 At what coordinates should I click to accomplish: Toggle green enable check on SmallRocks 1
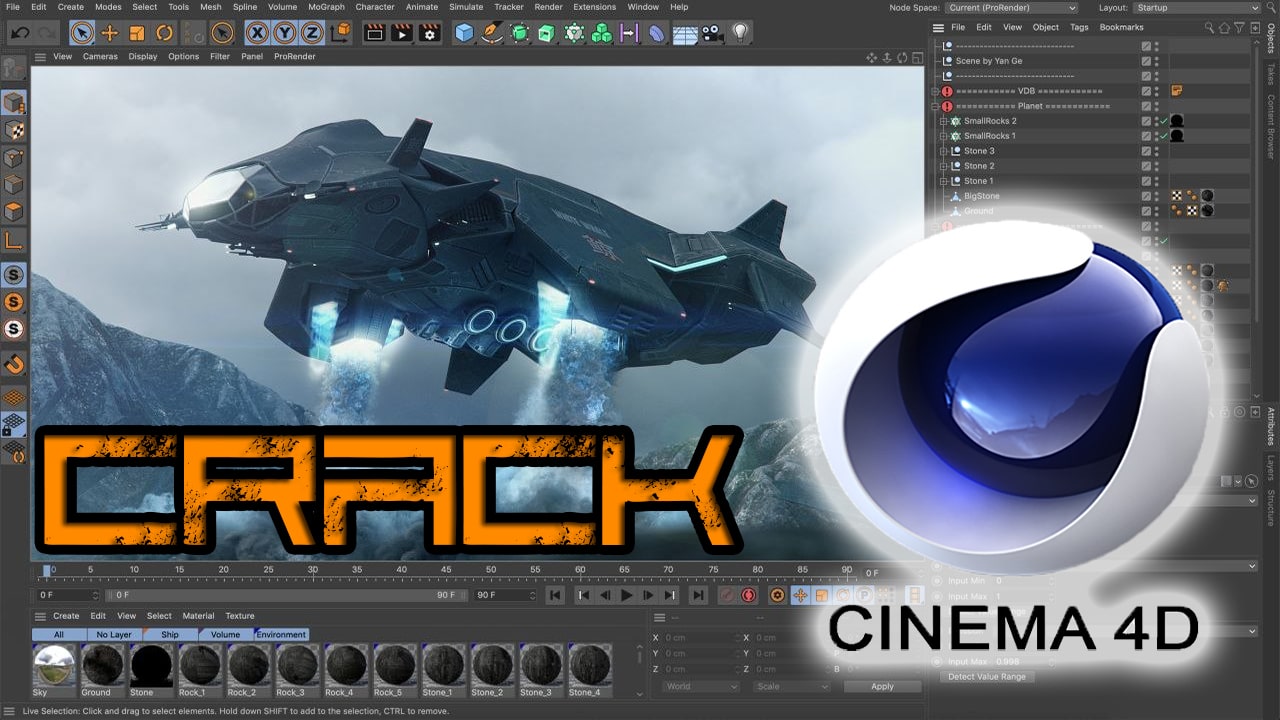(x=1165, y=136)
